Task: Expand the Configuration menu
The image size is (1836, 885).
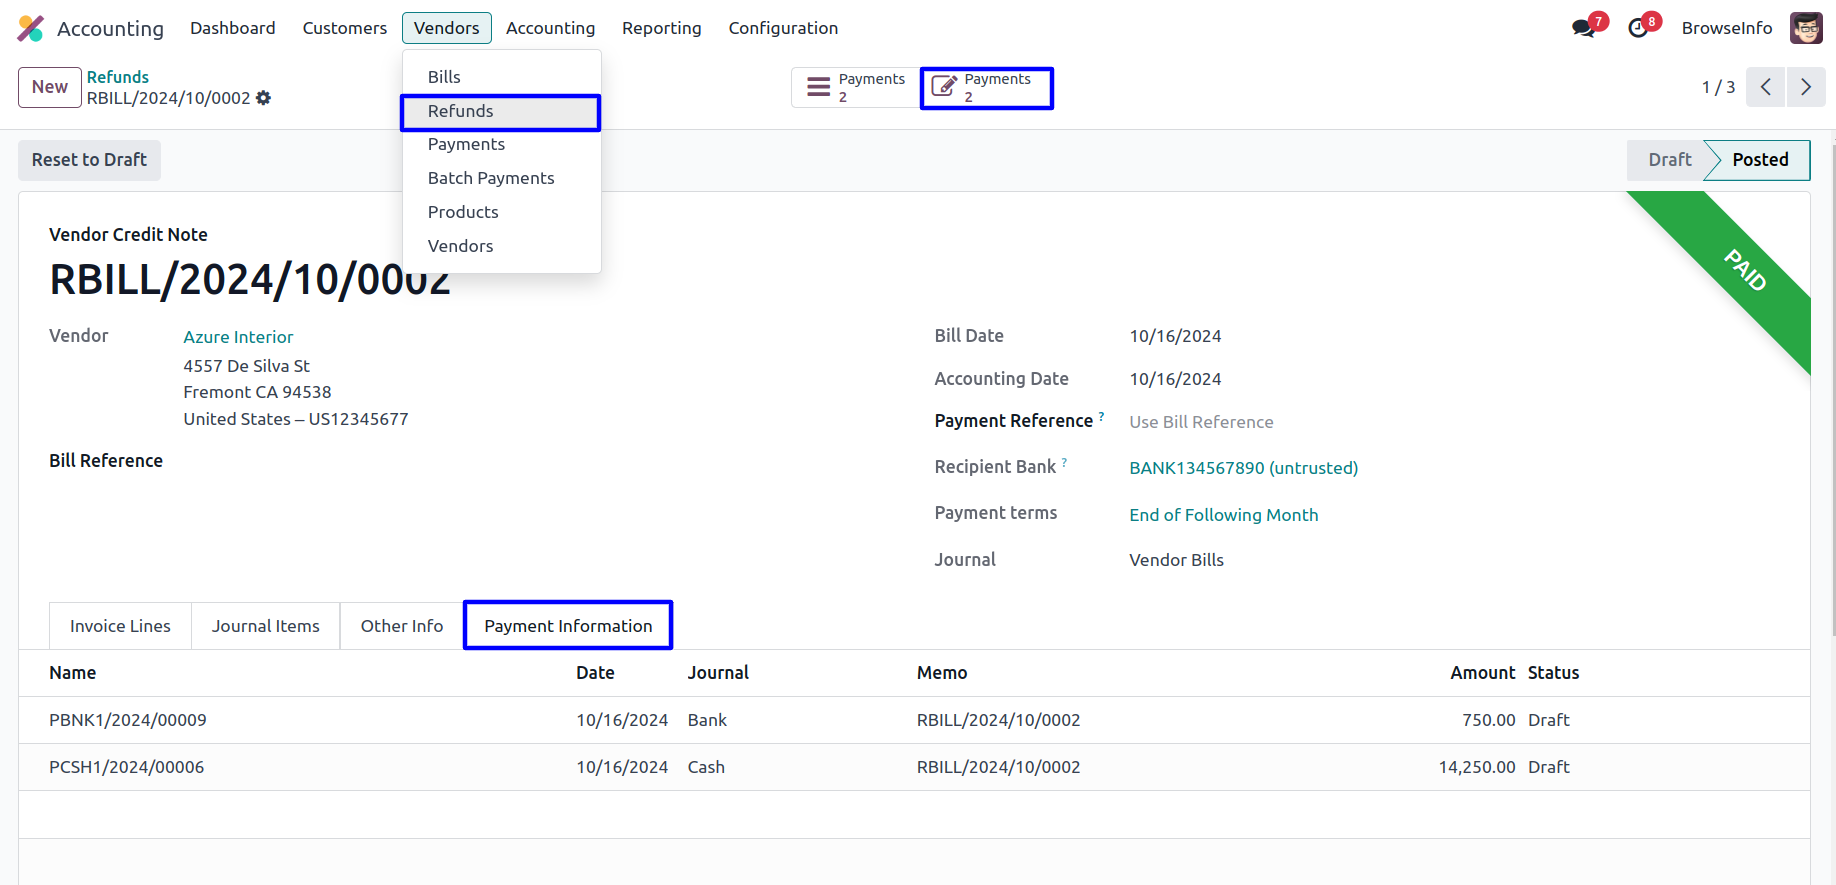Action: (783, 28)
